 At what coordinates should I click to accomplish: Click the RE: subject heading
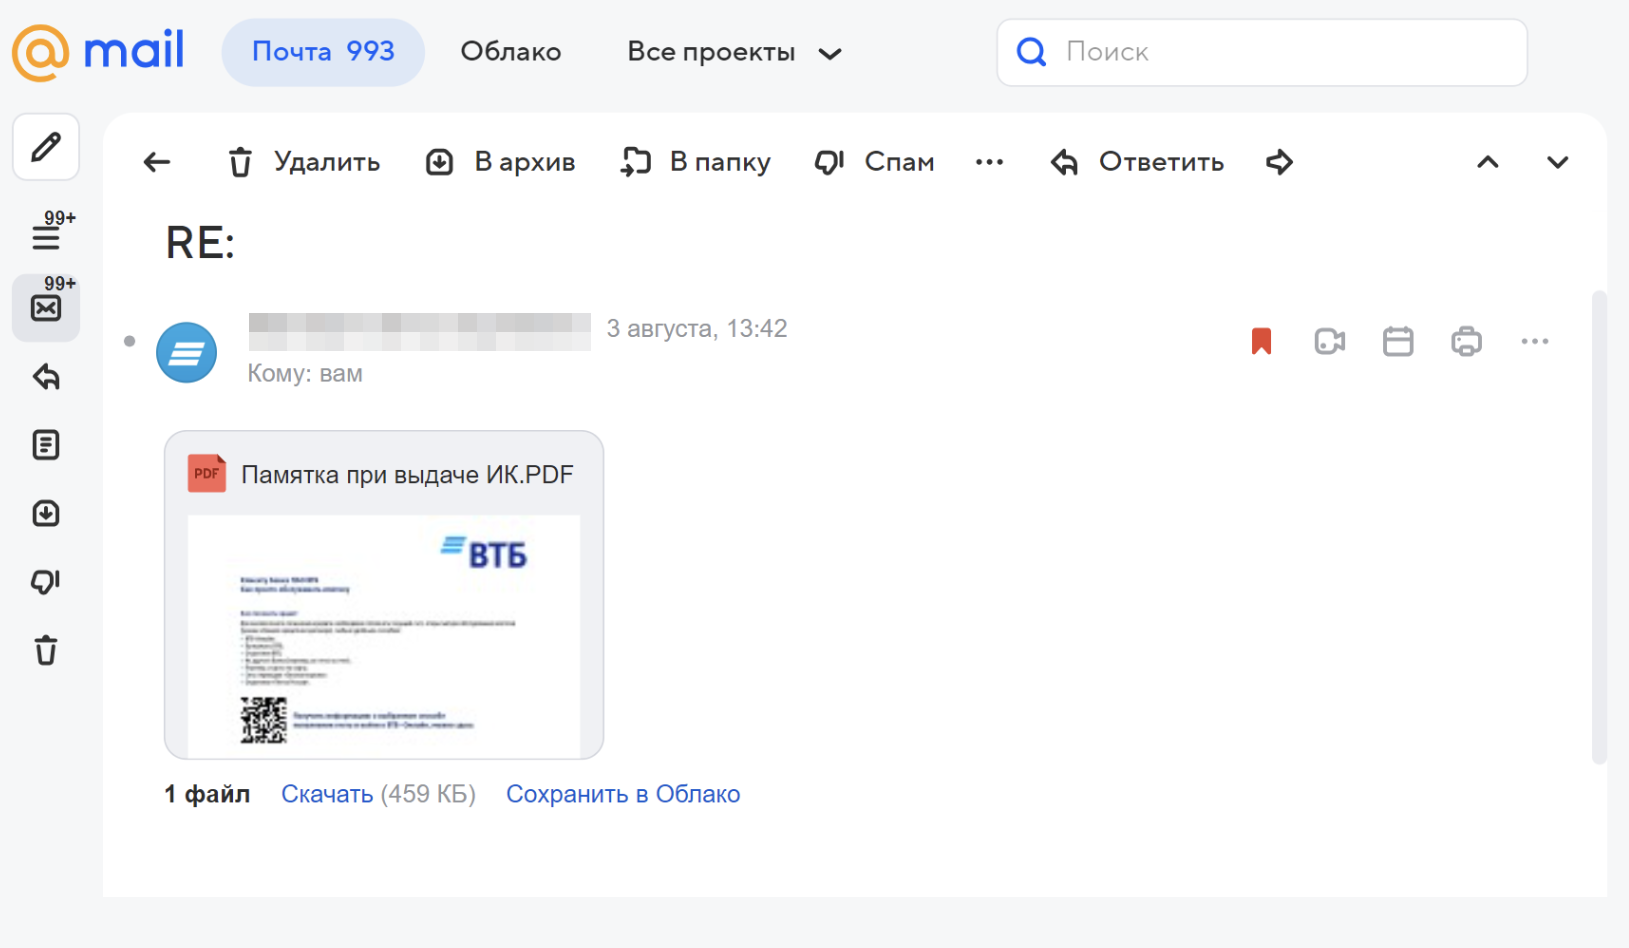pyautogui.click(x=200, y=243)
